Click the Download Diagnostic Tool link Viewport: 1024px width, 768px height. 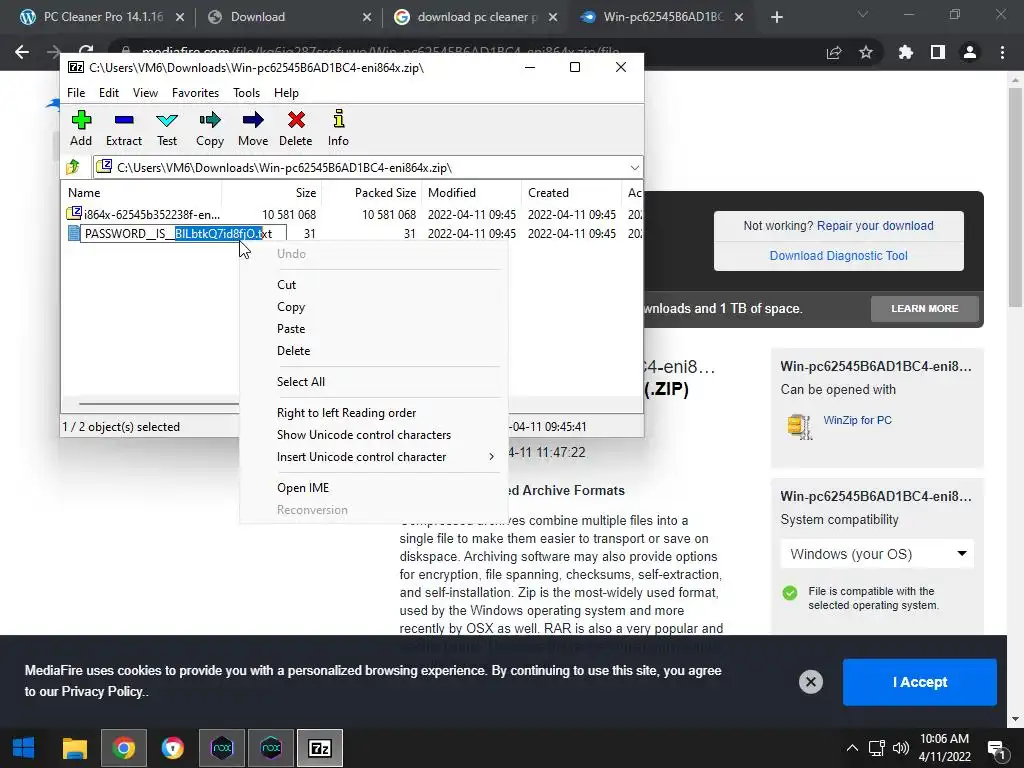839,256
